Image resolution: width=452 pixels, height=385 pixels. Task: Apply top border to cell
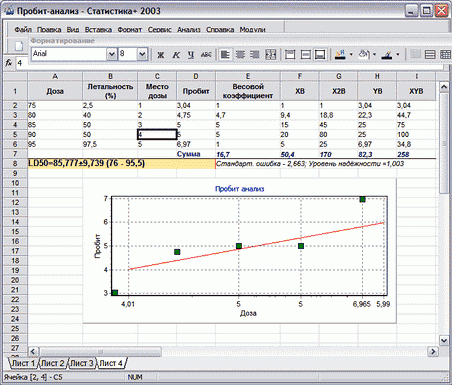click(290, 55)
